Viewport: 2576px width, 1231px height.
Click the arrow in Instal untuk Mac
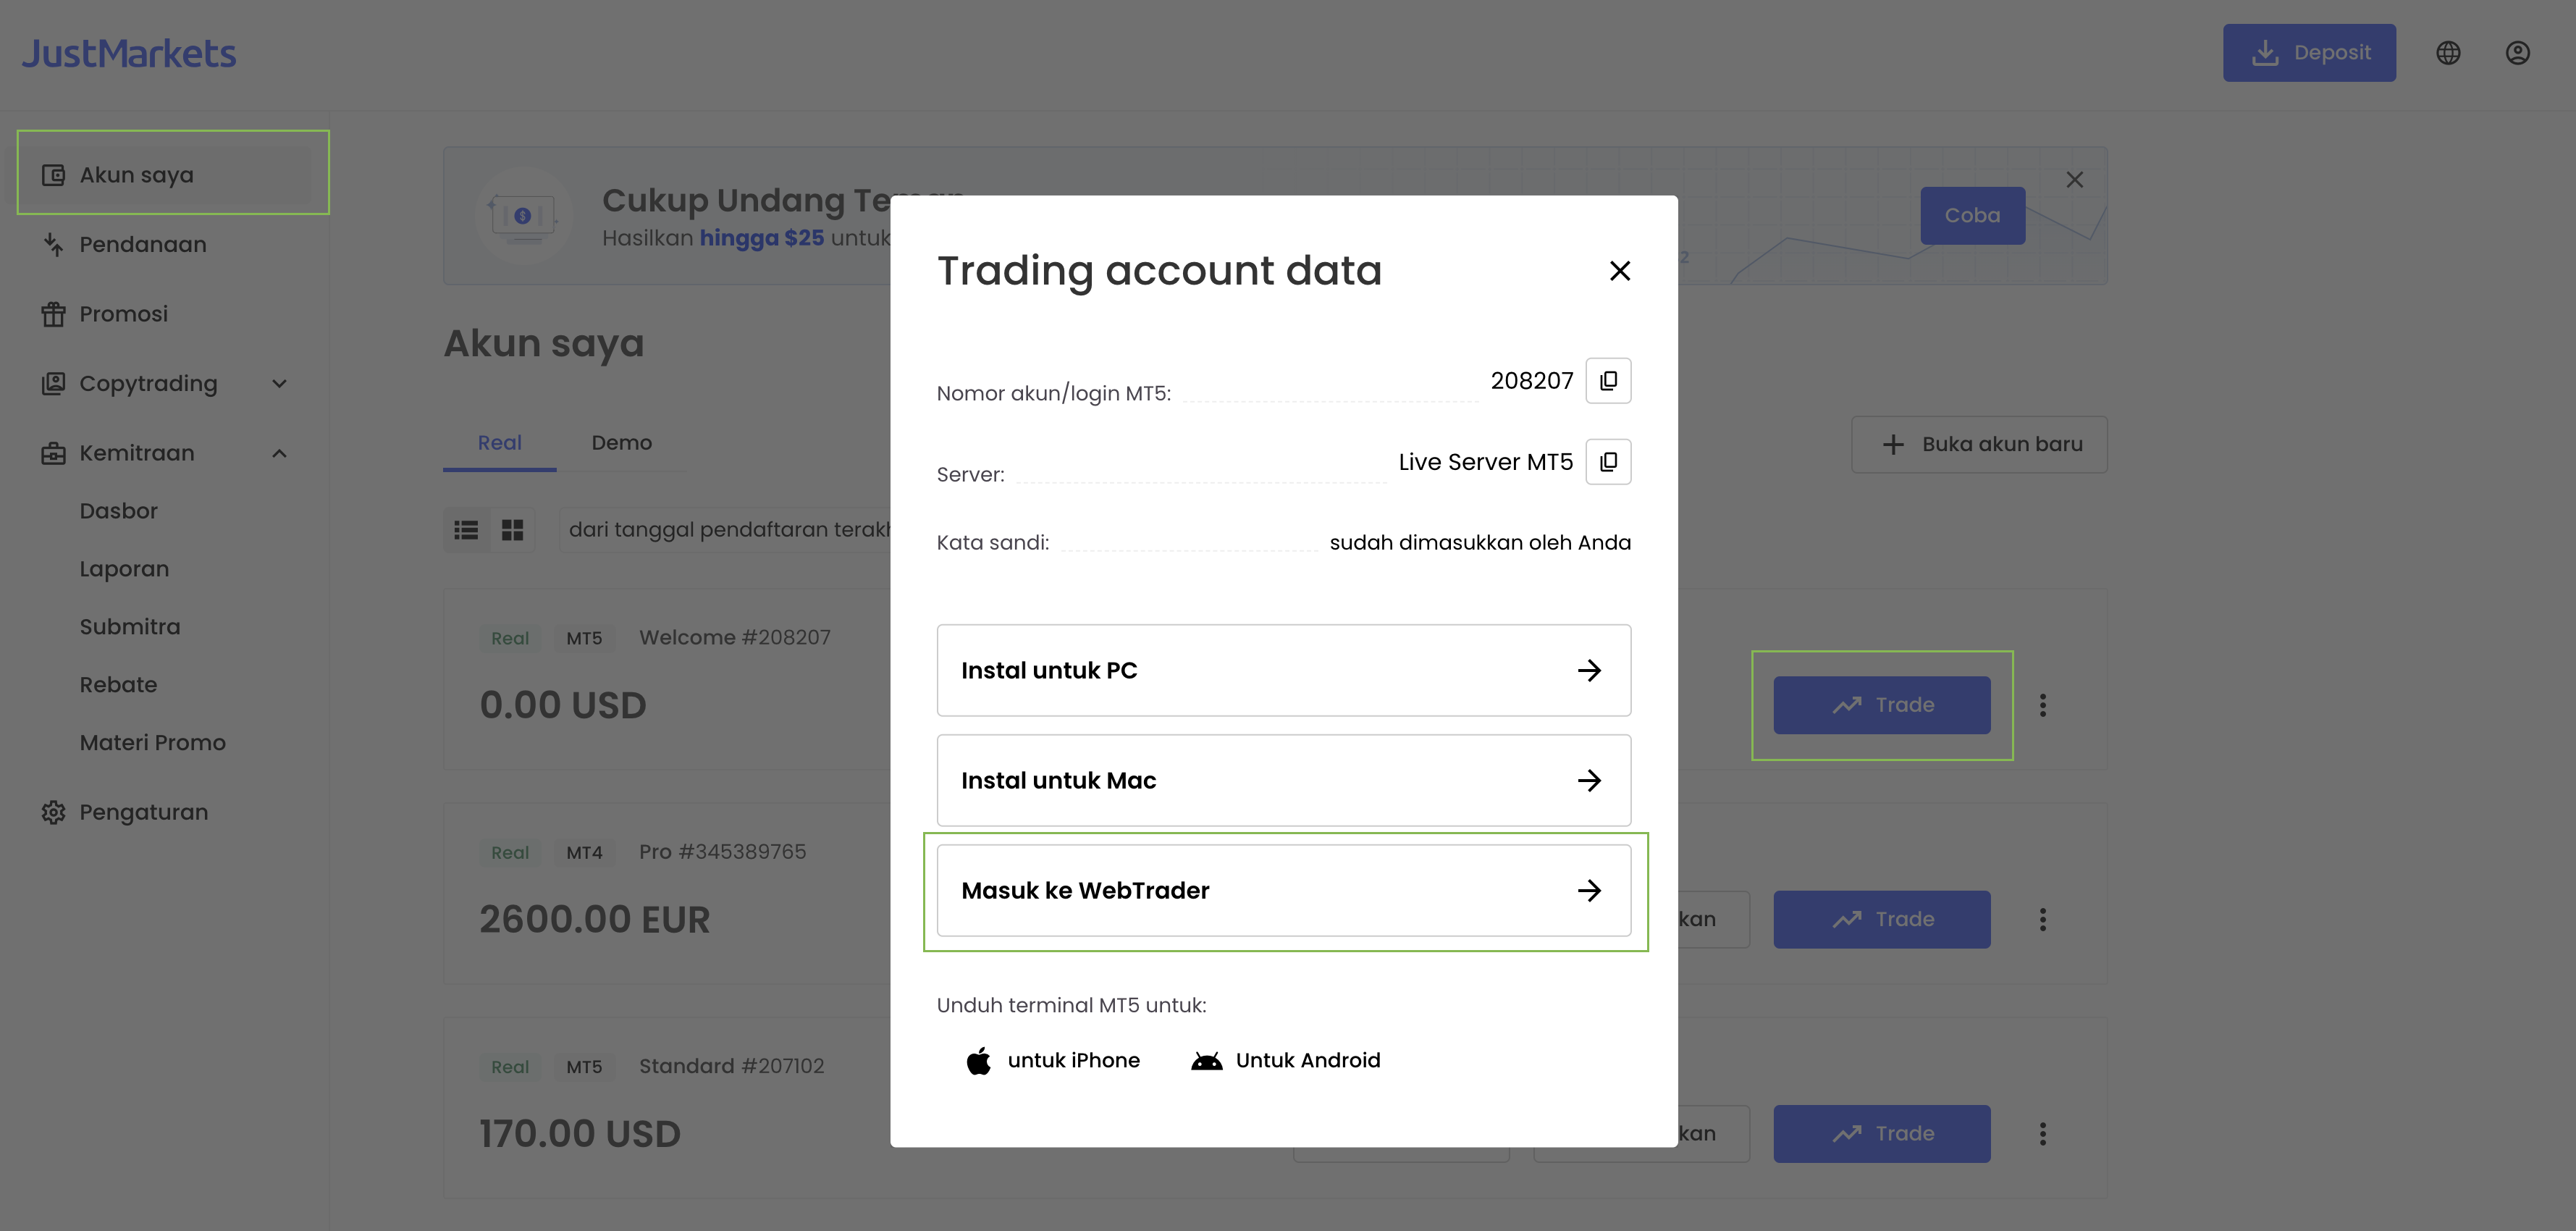1589,780
